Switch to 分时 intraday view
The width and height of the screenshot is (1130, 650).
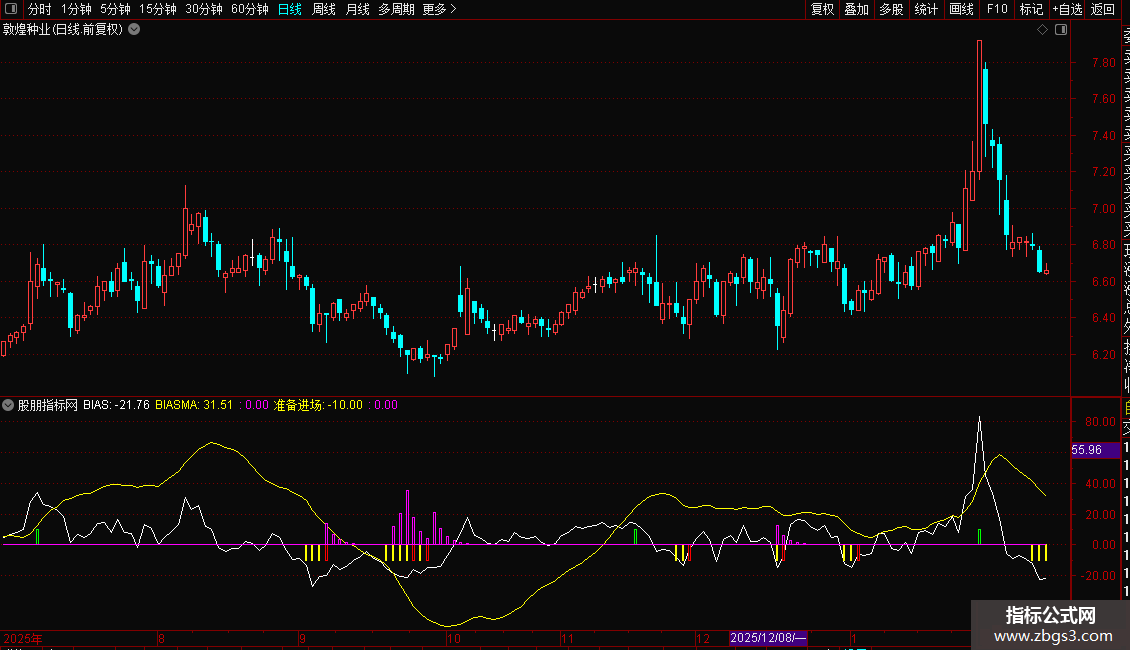pyautogui.click(x=39, y=9)
